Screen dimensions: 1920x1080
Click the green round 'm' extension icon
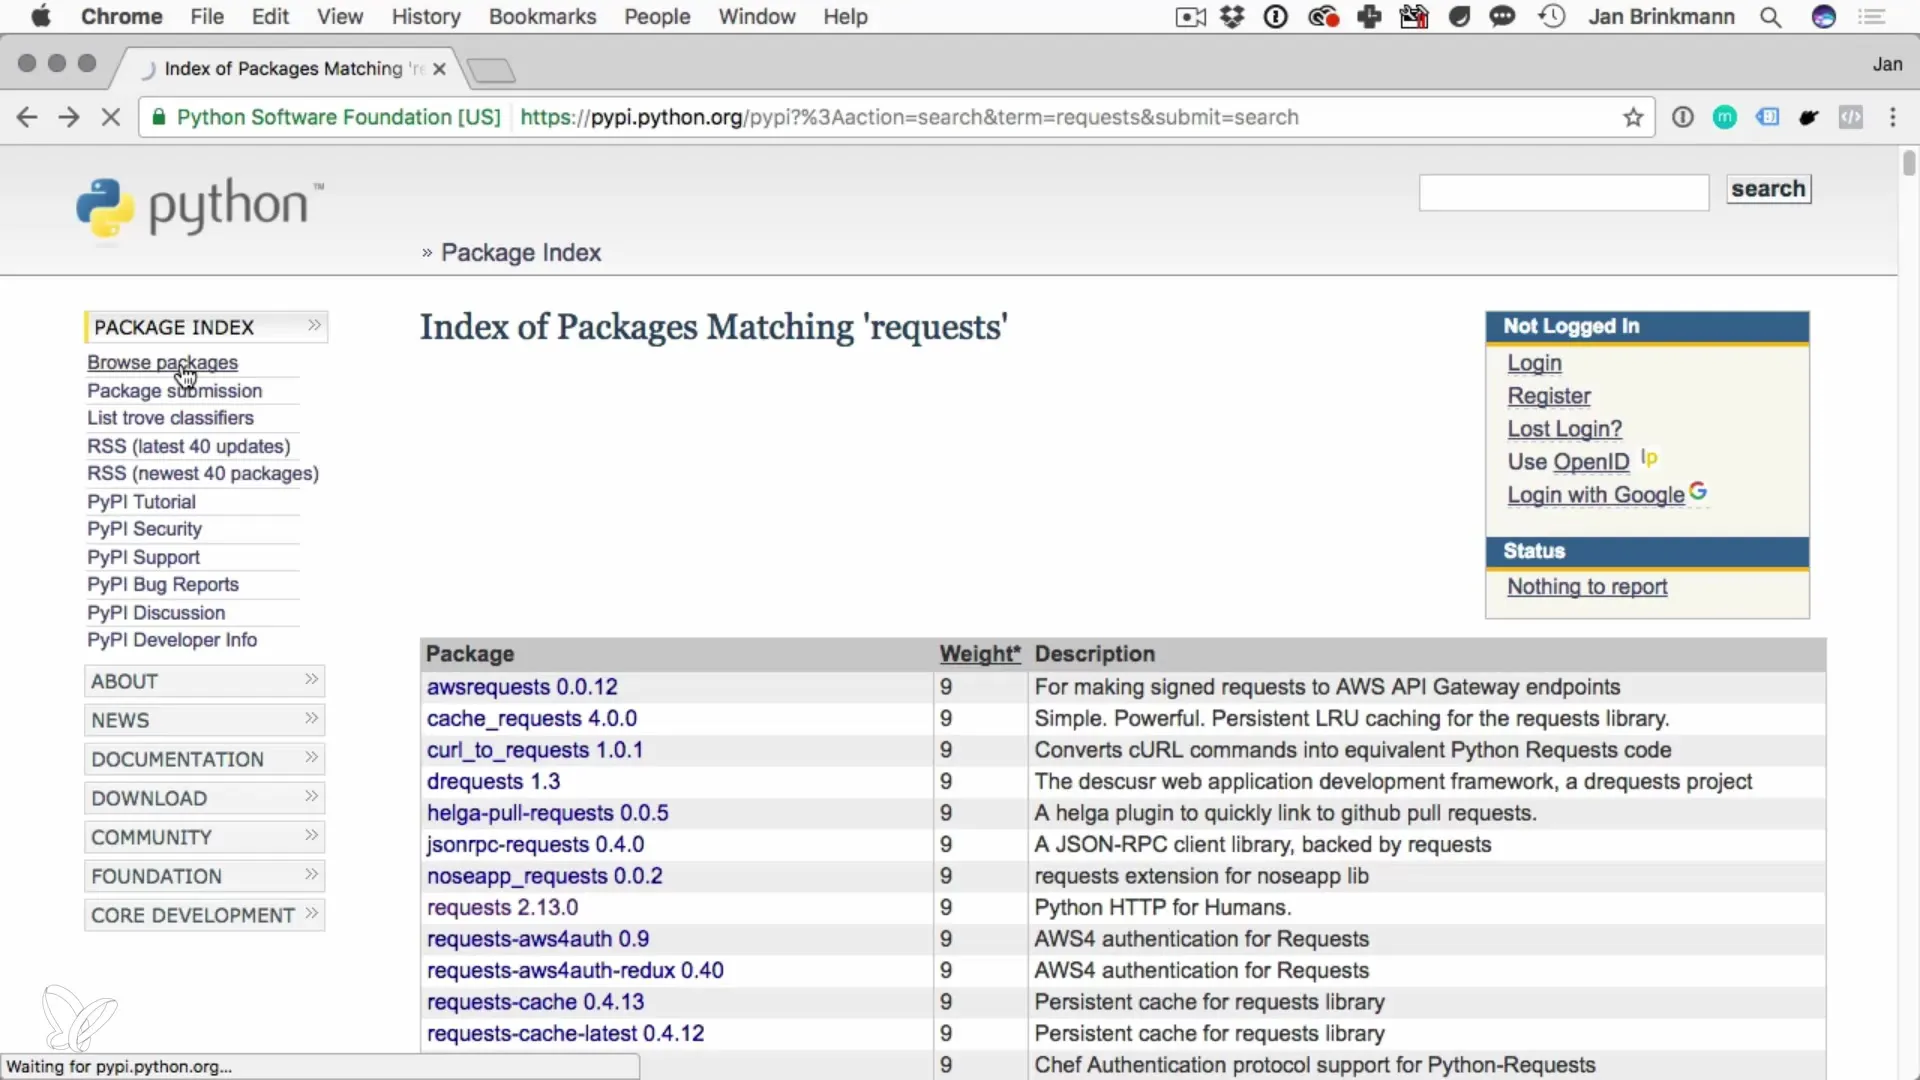coord(1725,117)
